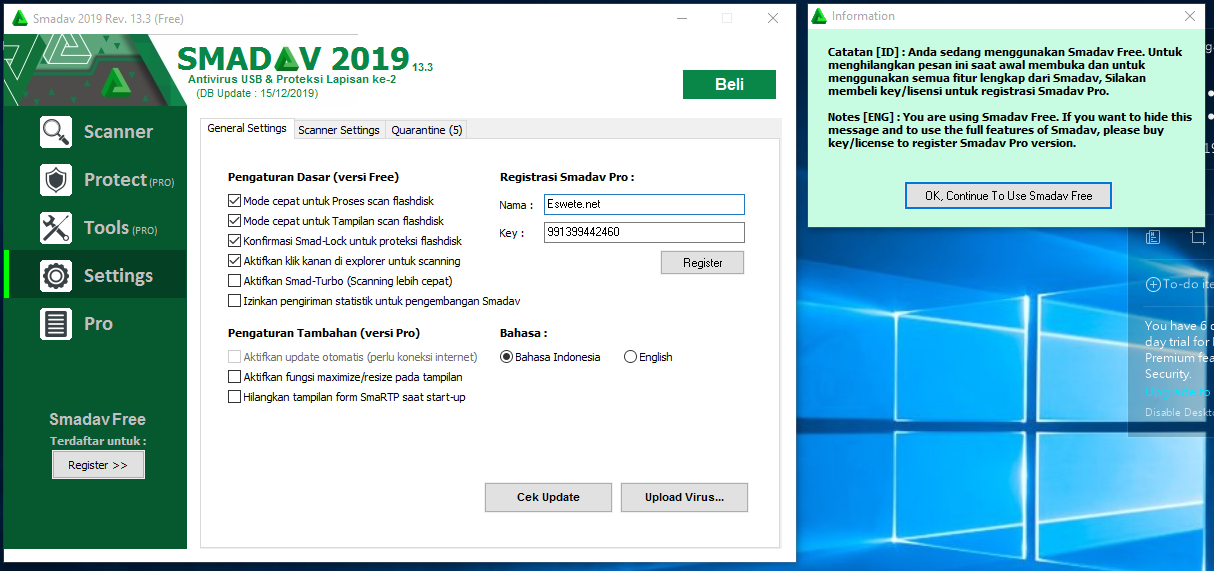Enable Aktifkan Smad-Turbo scanning option
This screenshot has width=1214, height=571.
[x=235, y=281]
